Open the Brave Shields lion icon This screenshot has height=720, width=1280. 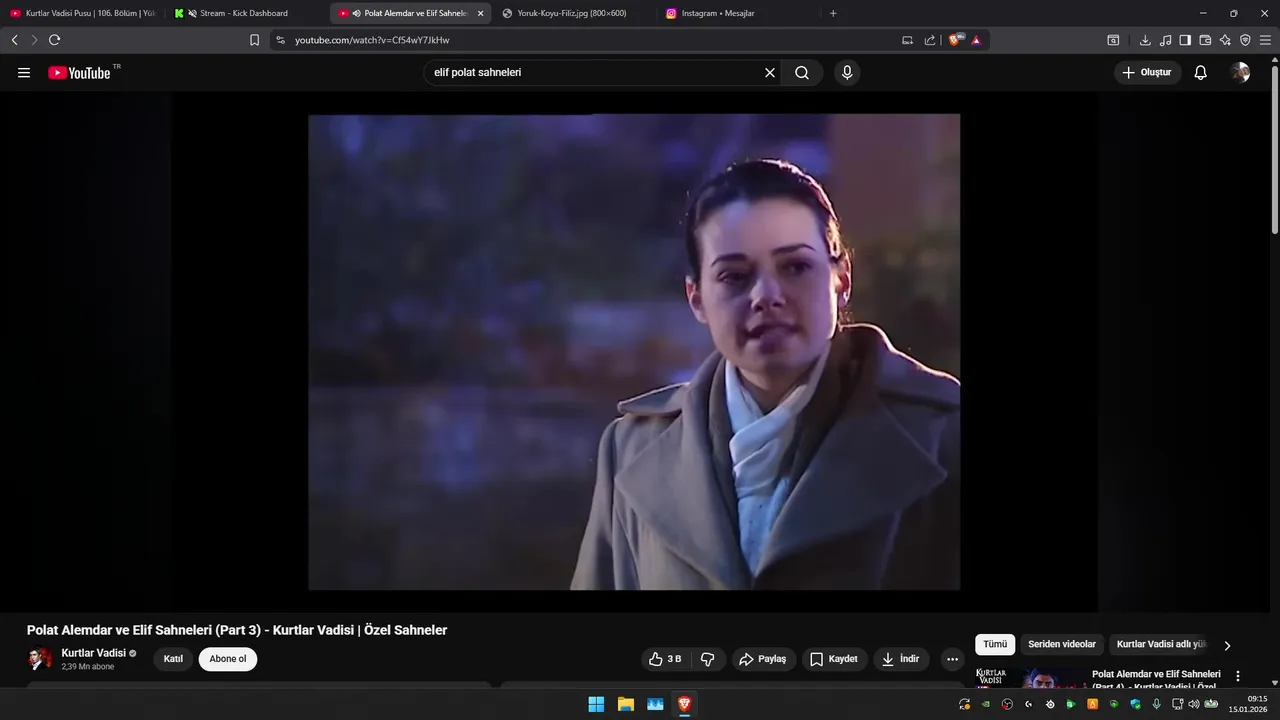pos(955,40)
